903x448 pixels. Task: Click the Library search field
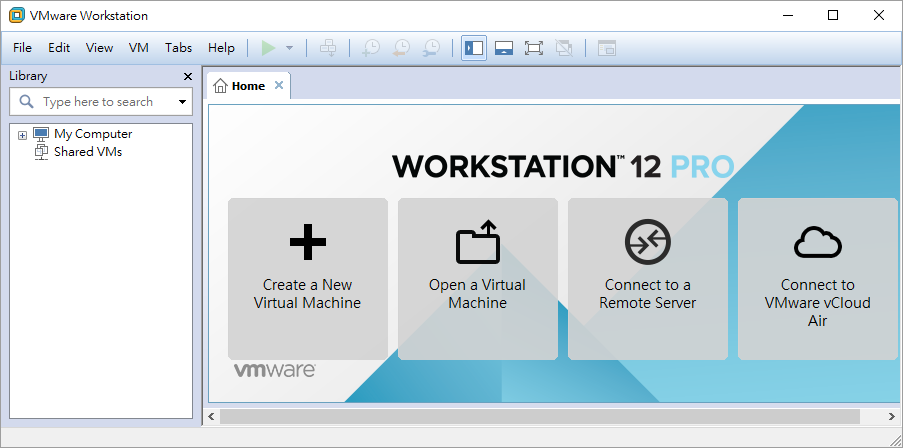101,102
